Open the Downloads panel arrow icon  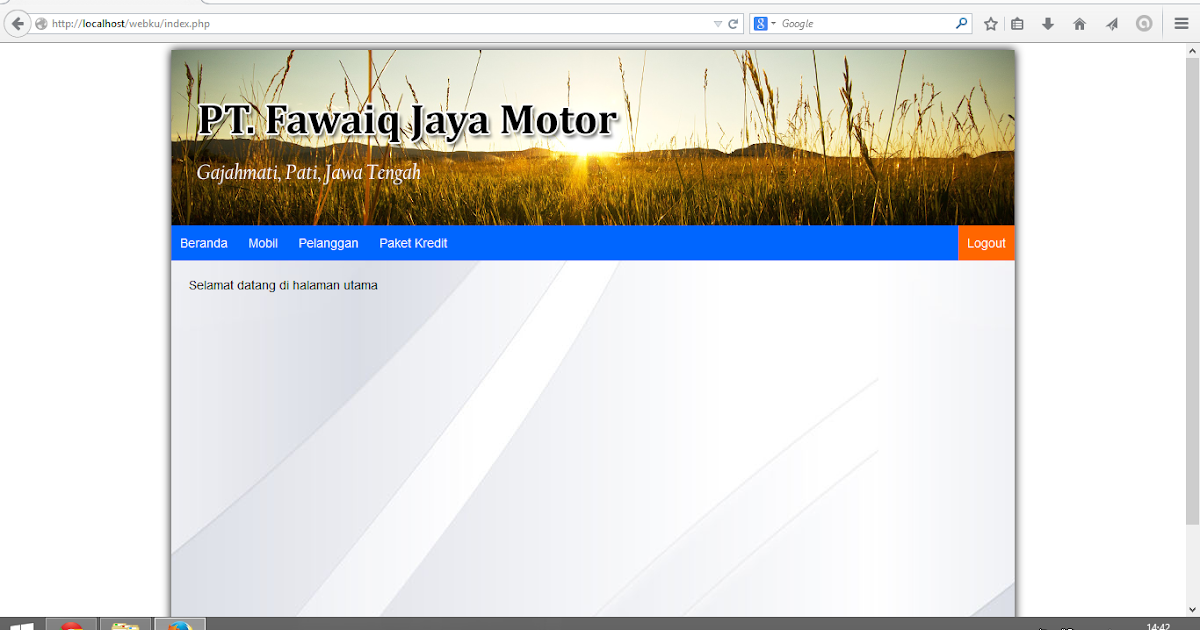pos(1046,23)
